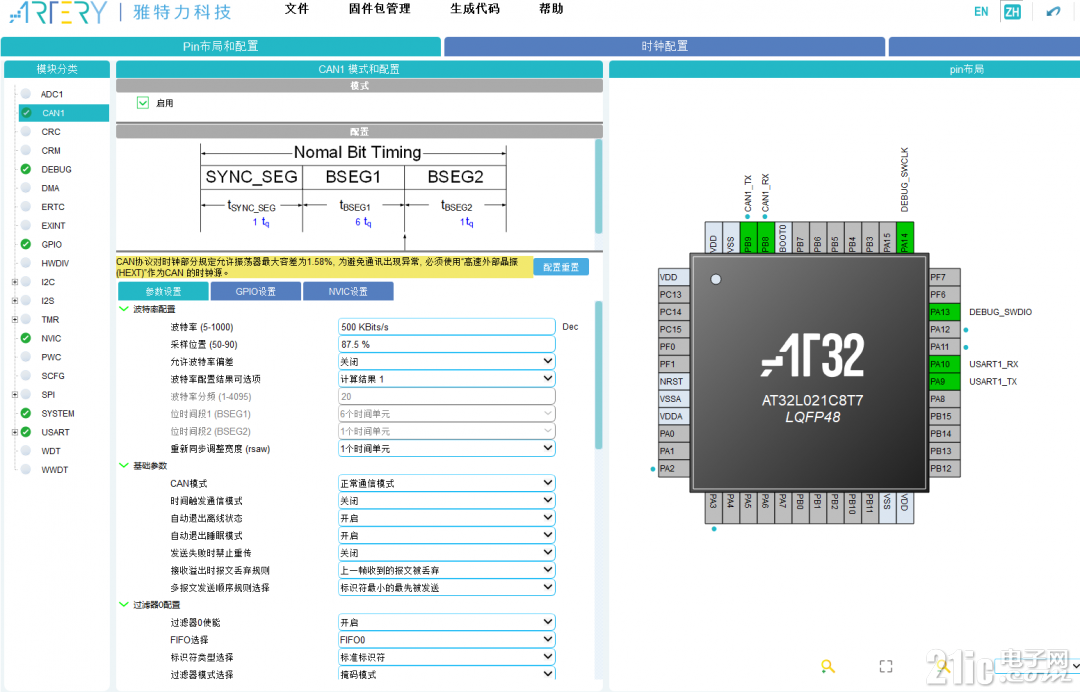Click the PF7 pin on the chip
Image resolution: width=1080 pixels, height=692 pixels.
(x=944, y=277)
